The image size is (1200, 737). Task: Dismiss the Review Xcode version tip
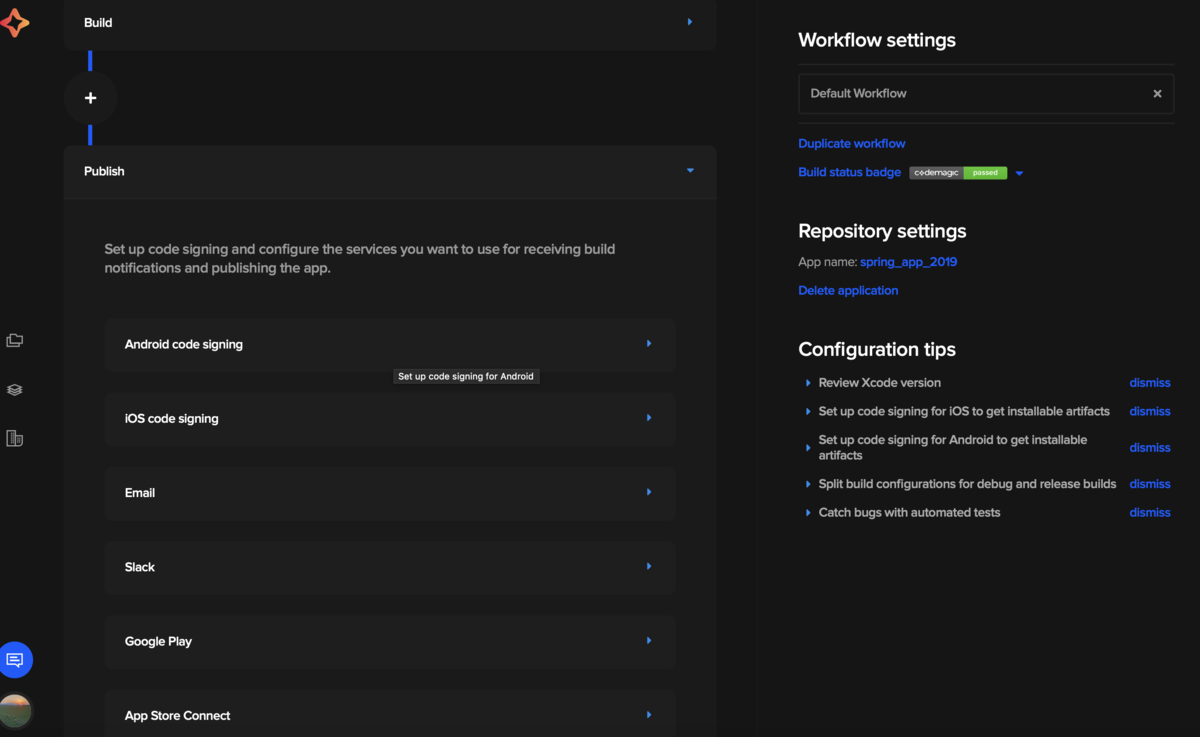pos(1149,383)
